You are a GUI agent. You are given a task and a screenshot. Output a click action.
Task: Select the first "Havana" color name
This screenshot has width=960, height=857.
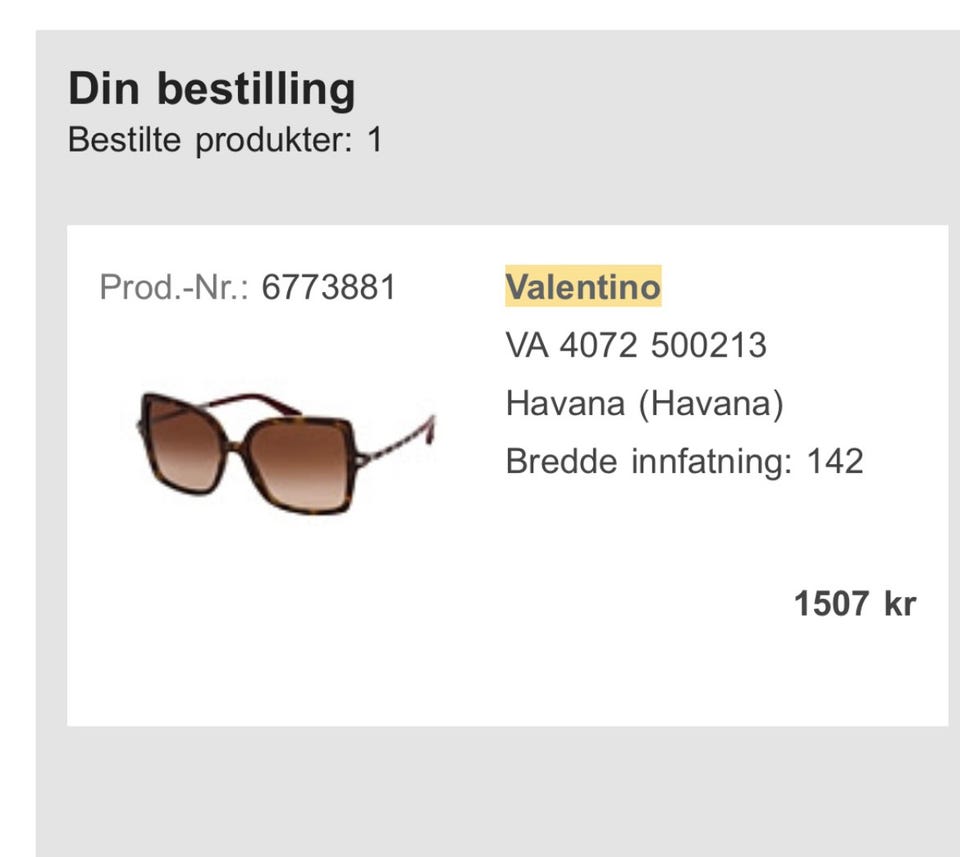point(566,404)
